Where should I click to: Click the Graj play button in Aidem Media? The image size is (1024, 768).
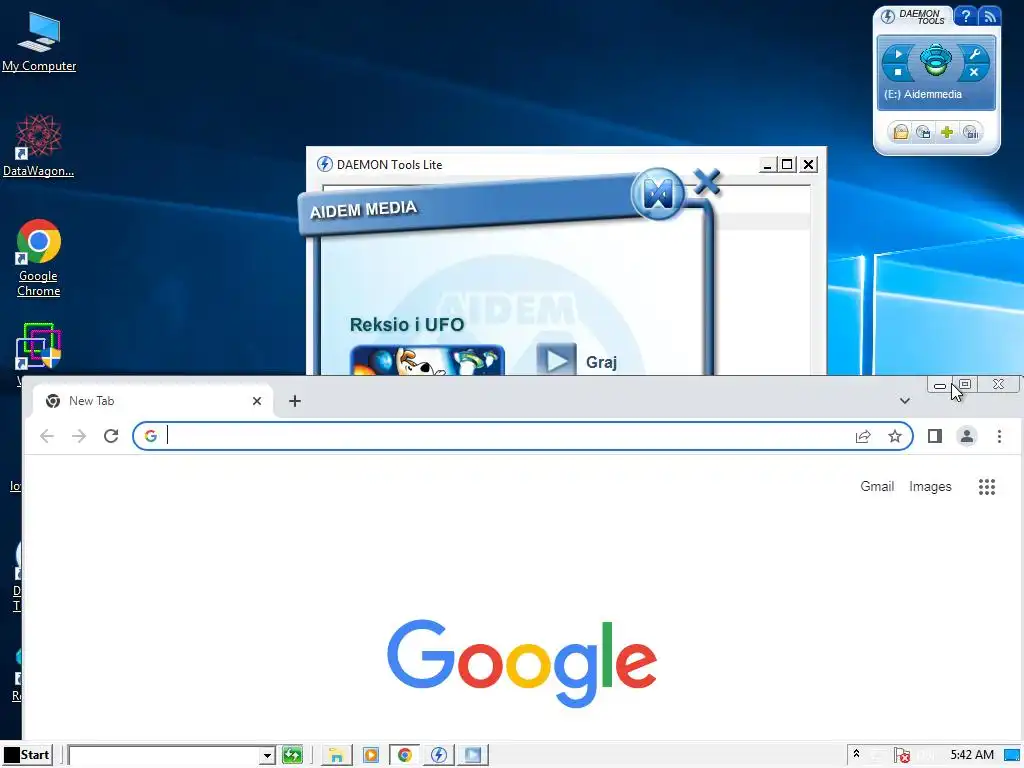tap(556, 359)
